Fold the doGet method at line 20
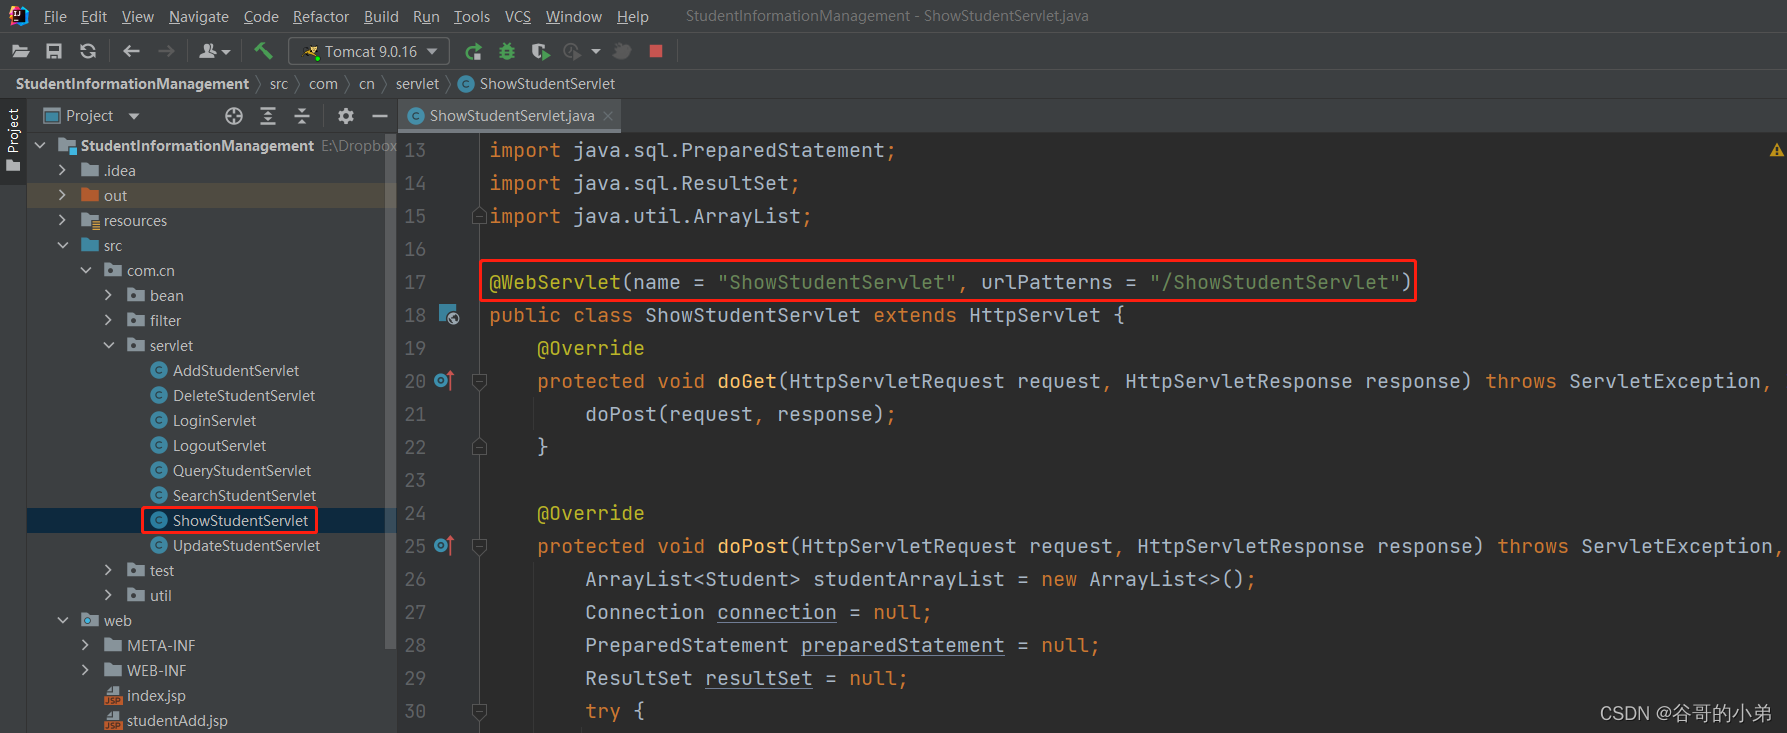This screenshot has width=1787, height=733. (479, 381)
